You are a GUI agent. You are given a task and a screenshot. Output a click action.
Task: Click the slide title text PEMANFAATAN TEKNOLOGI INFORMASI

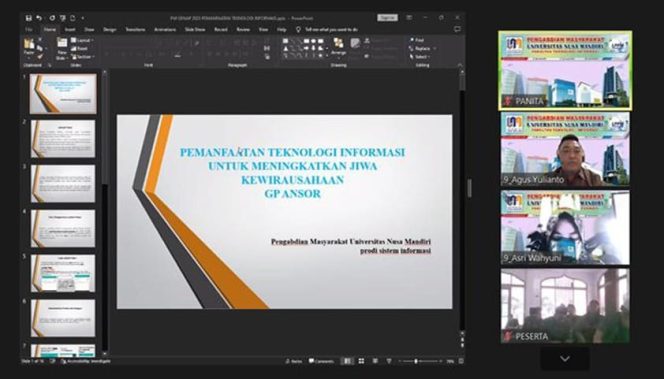[x=292, y=152]
